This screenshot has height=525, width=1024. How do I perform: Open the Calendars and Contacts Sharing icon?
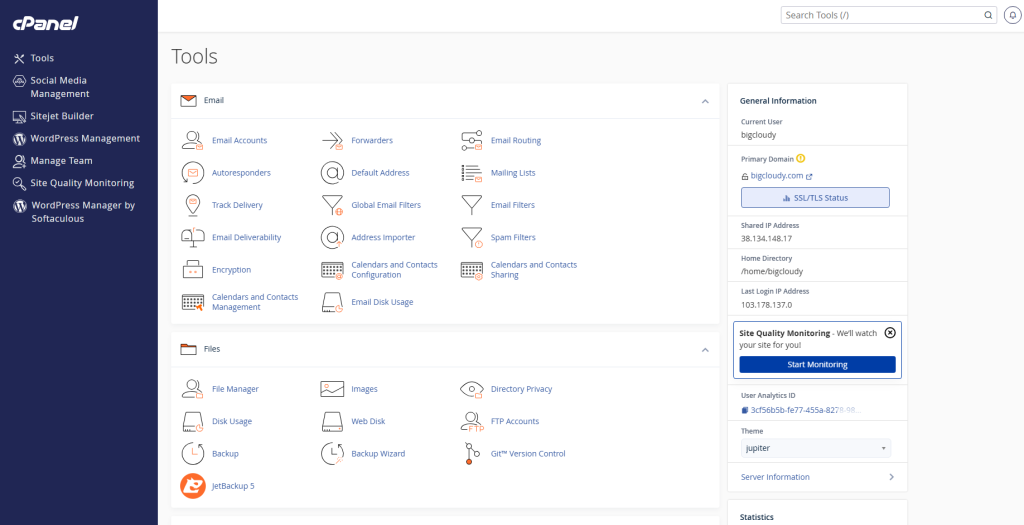point(472,270)
